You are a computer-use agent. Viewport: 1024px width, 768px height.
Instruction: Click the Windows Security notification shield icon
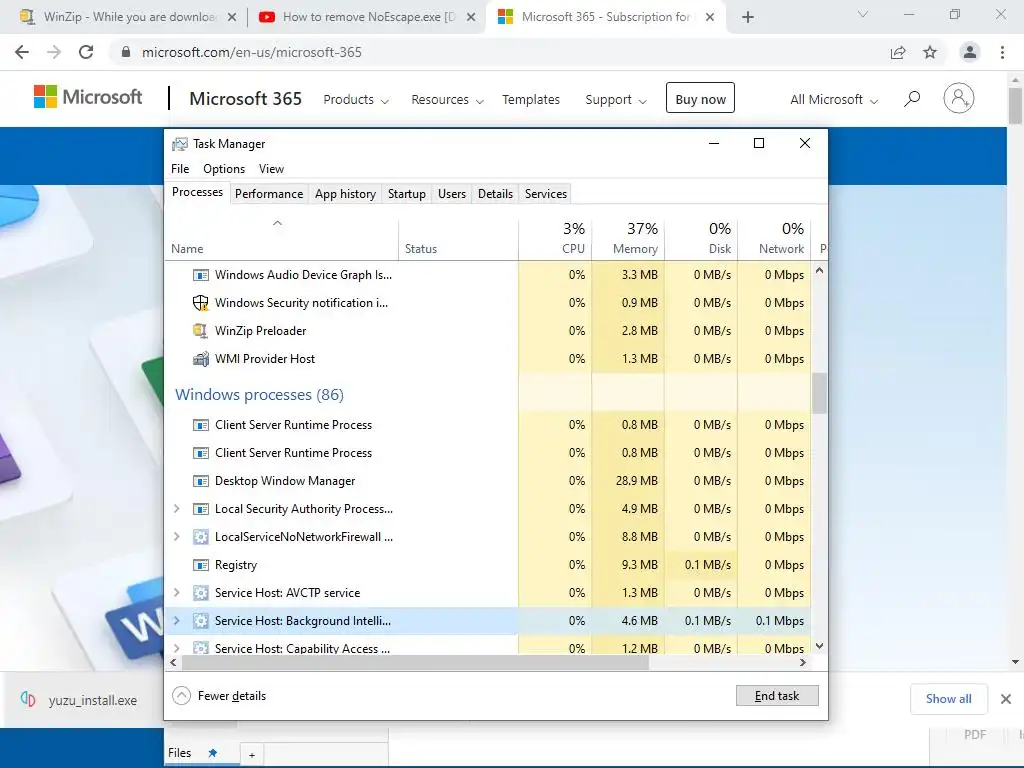click(200, 302)
